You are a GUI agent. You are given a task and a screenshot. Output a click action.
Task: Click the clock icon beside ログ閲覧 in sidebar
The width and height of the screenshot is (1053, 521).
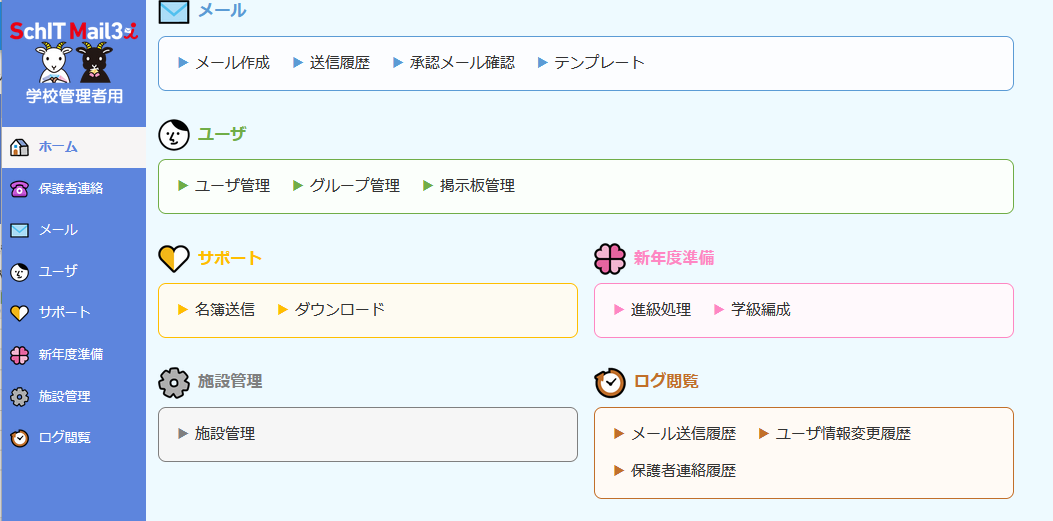tap(19, 438)
